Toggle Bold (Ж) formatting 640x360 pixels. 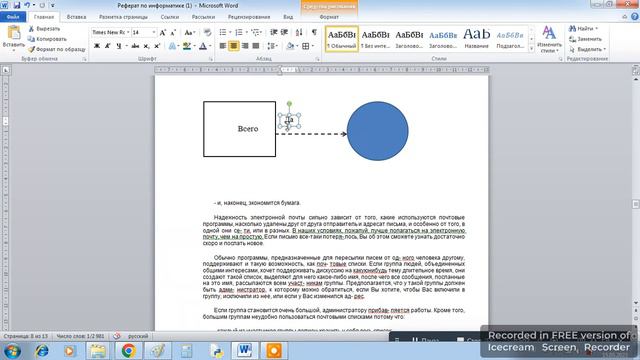point(97,46)
